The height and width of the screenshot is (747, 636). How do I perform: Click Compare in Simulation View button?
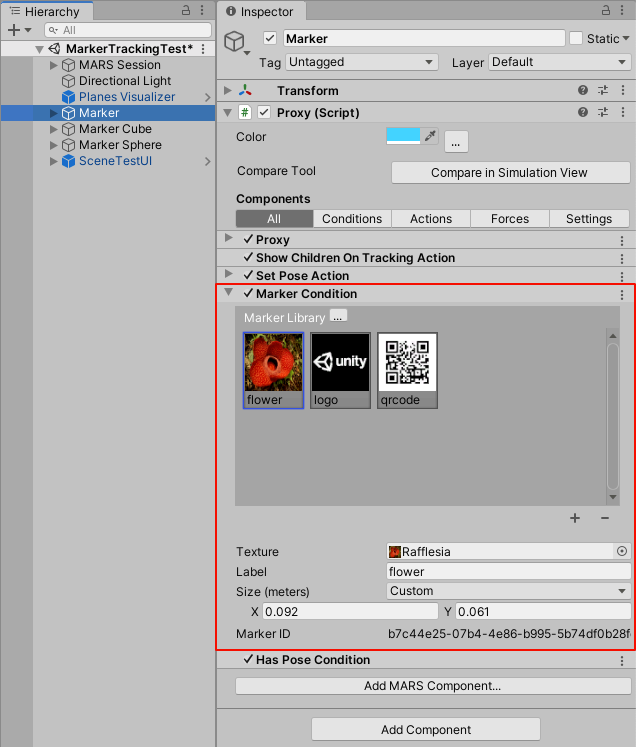[509, 173]
